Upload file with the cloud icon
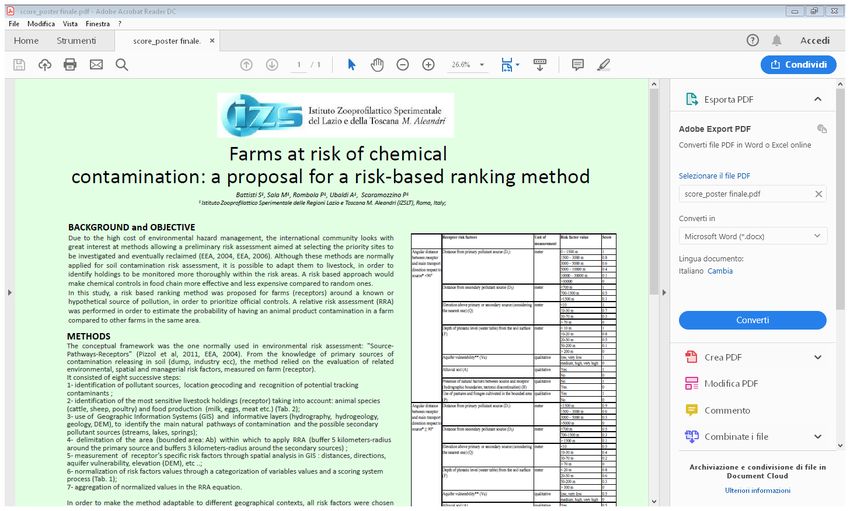 coord(44,65)
